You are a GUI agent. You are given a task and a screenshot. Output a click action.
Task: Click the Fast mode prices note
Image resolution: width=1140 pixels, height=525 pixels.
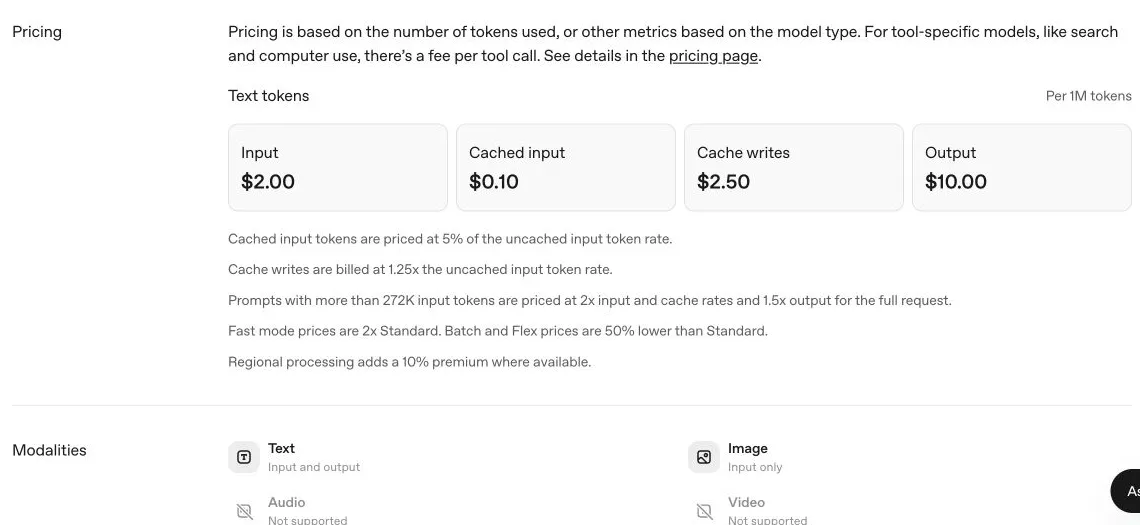[x=498, y=332]
